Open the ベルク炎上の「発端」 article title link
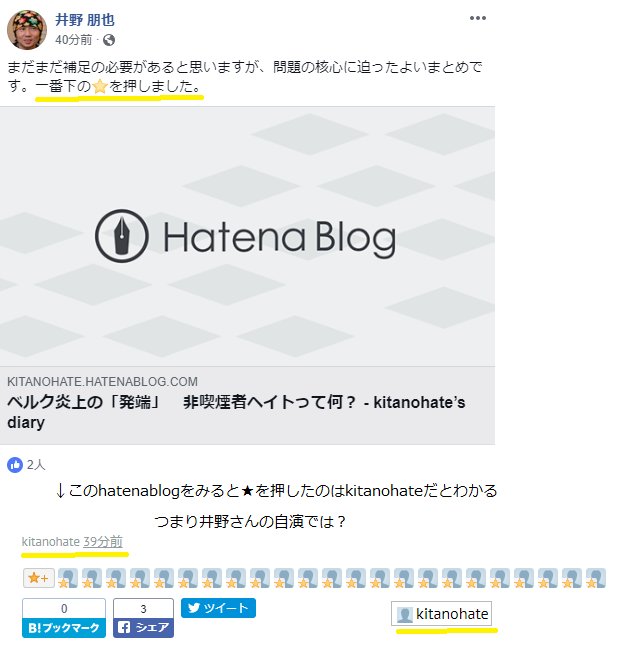The image size is (629, 648). [x=236, y=412]
